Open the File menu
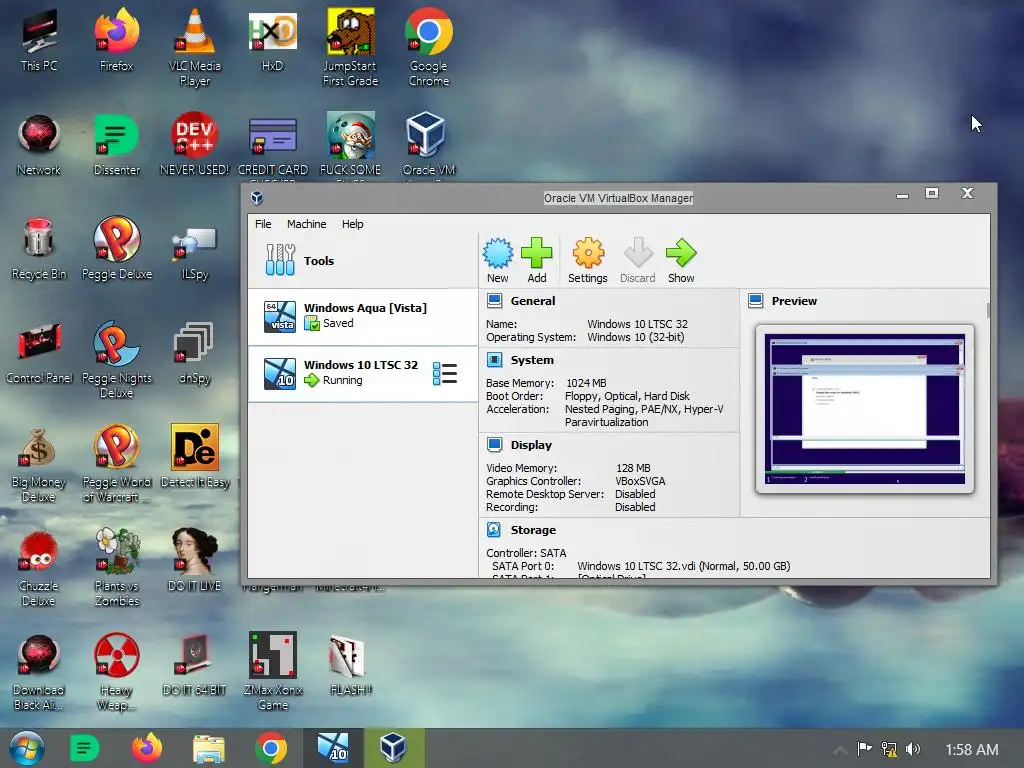The height and width of the screenshot is (768, 1024). [263, 224]
